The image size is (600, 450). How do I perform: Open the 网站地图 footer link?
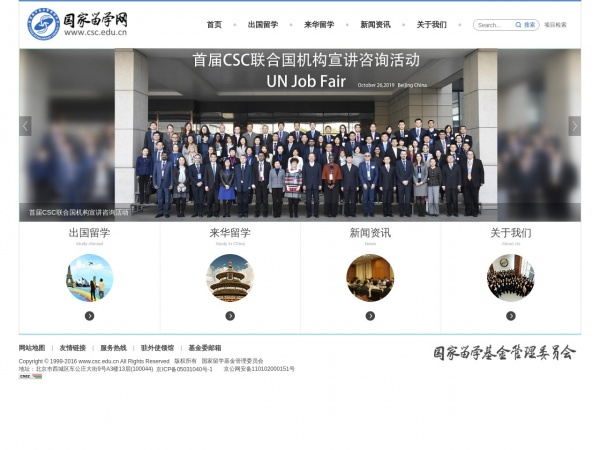point(32,348)
